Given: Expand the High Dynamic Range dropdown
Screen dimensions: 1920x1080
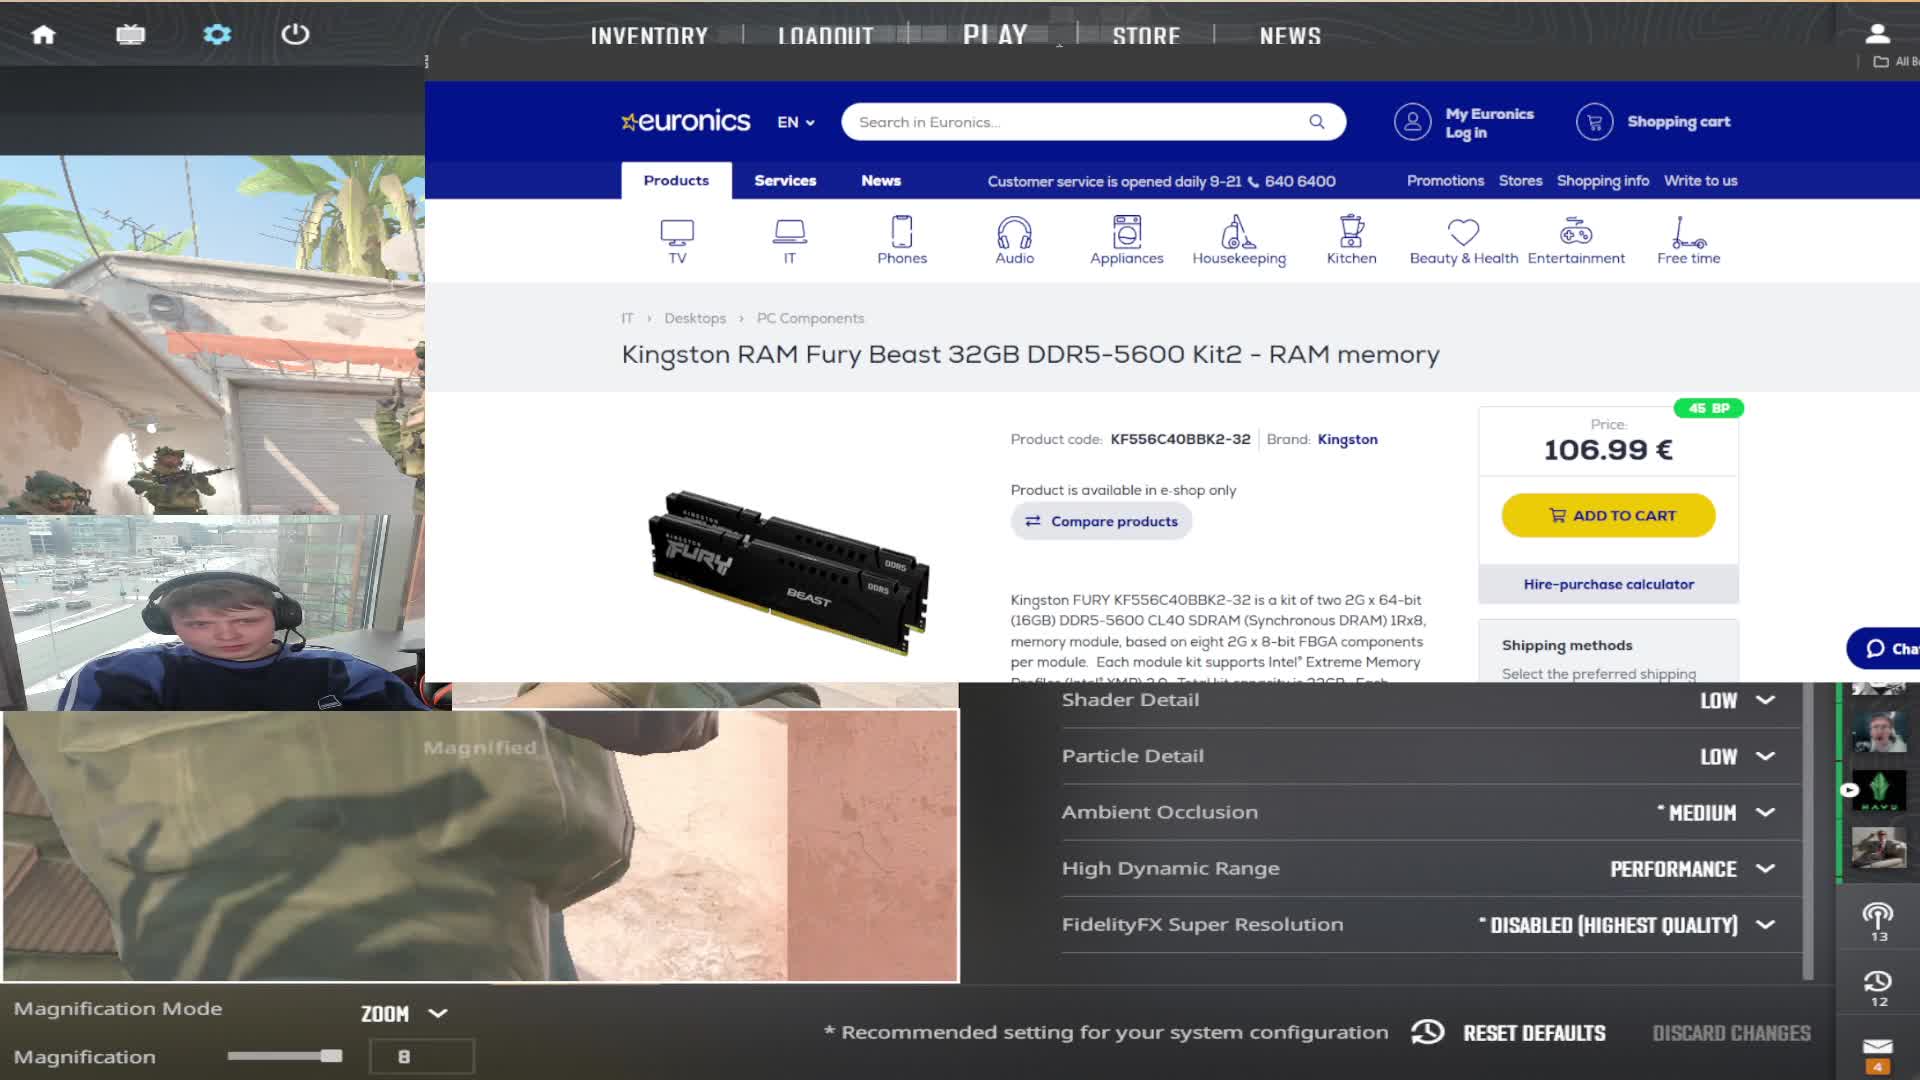Looking at the screenshot, I should (1765, 868).
